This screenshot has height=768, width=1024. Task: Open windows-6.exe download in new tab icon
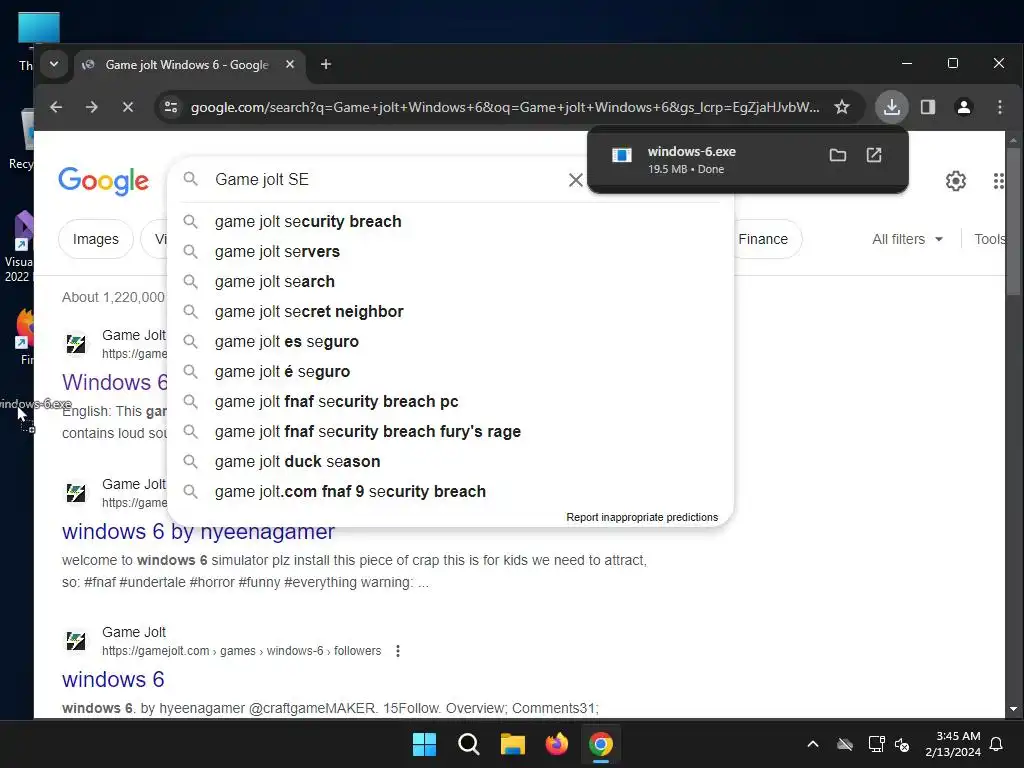click(x=874, y=155)
